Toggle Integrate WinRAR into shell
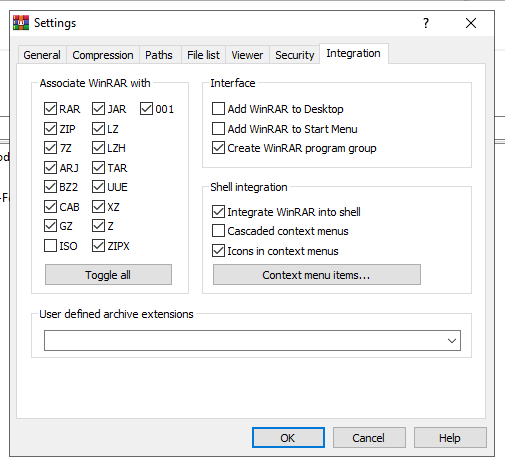The width and height of the screenshot is (505, 467). pyautogui.click(x=218, y=212)
